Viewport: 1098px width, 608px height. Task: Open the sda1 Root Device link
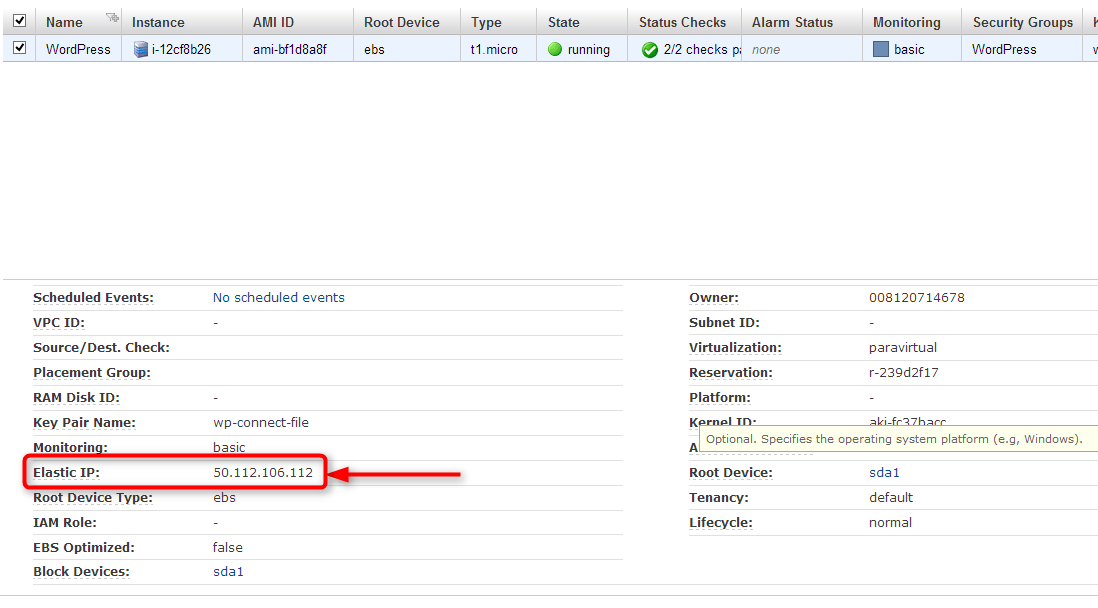(x=884, y=472)
